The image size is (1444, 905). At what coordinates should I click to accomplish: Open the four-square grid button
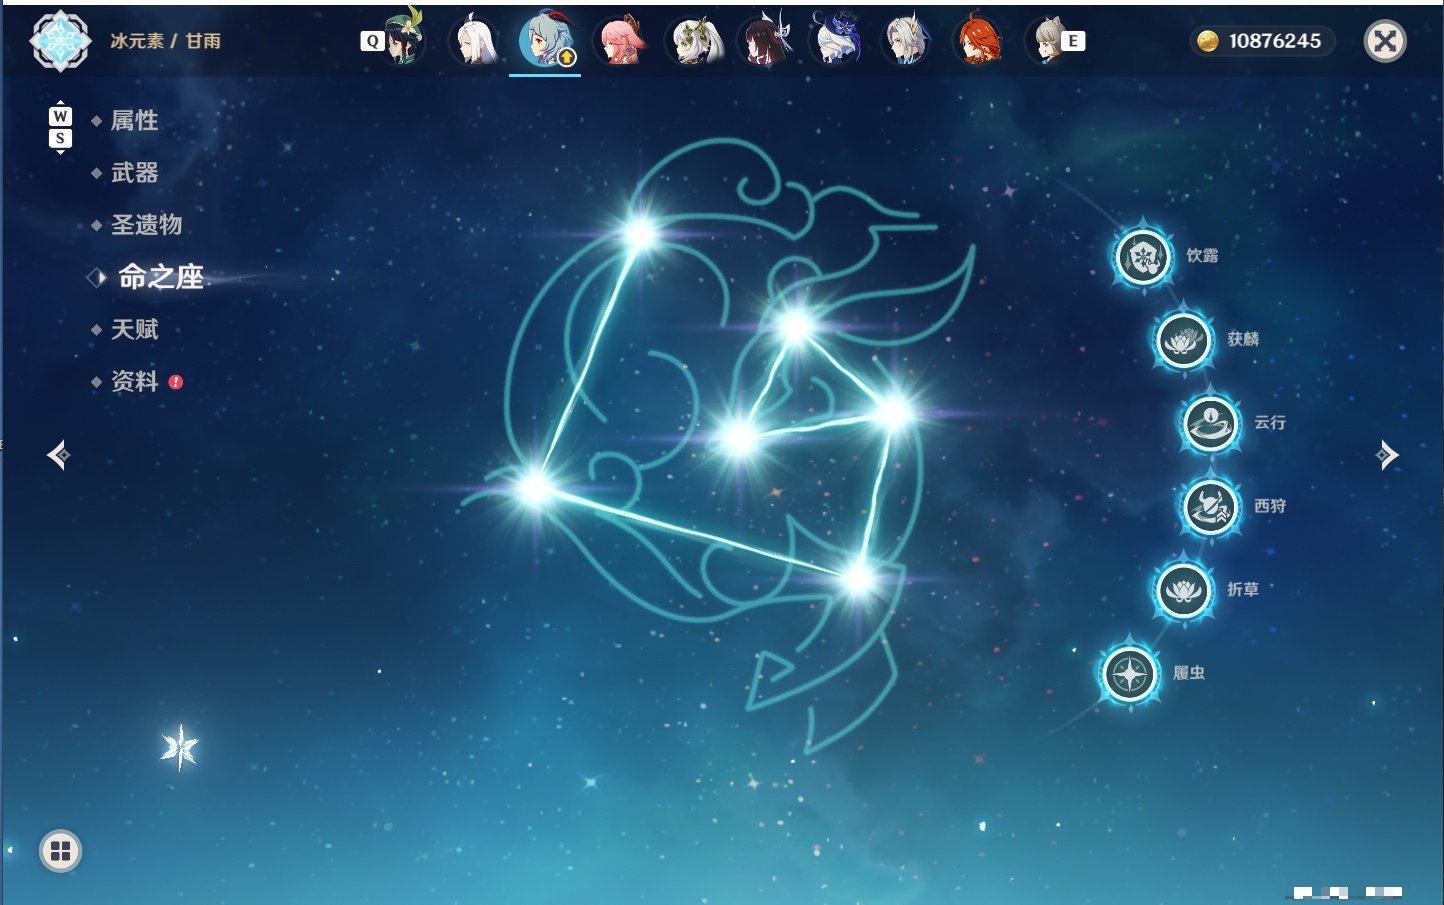coord(60,851)
